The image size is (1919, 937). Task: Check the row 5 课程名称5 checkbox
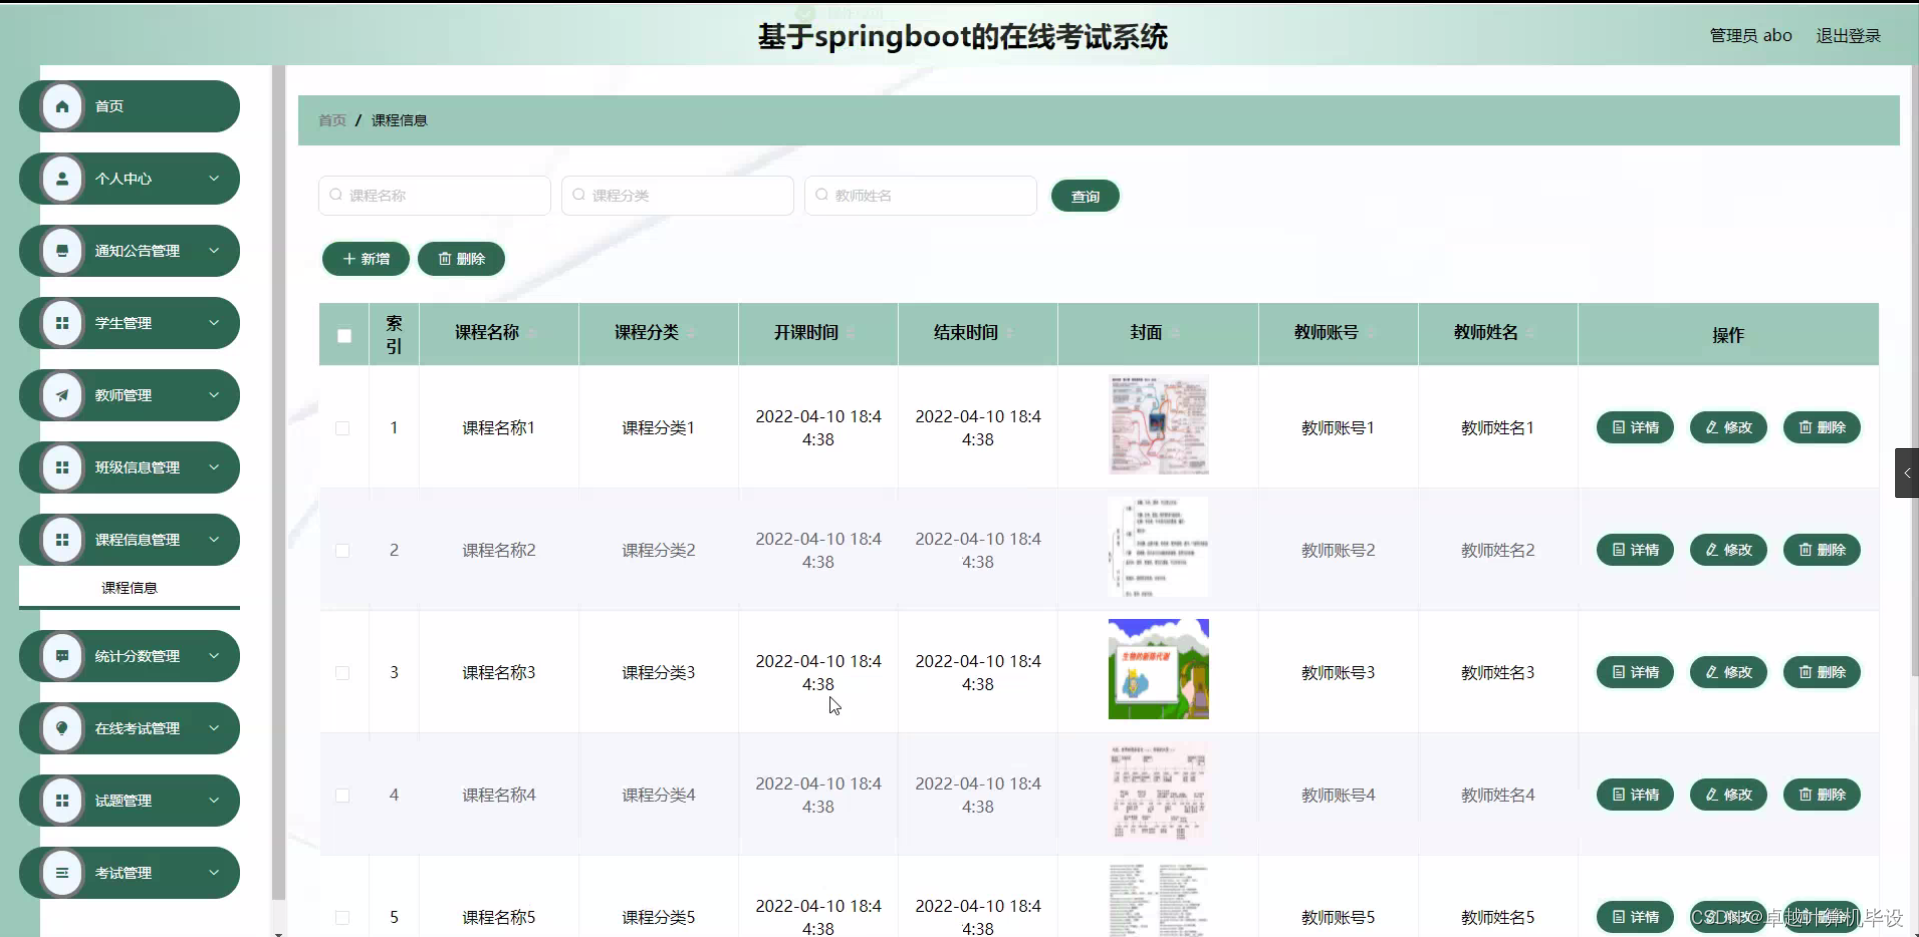coord(343,918)
